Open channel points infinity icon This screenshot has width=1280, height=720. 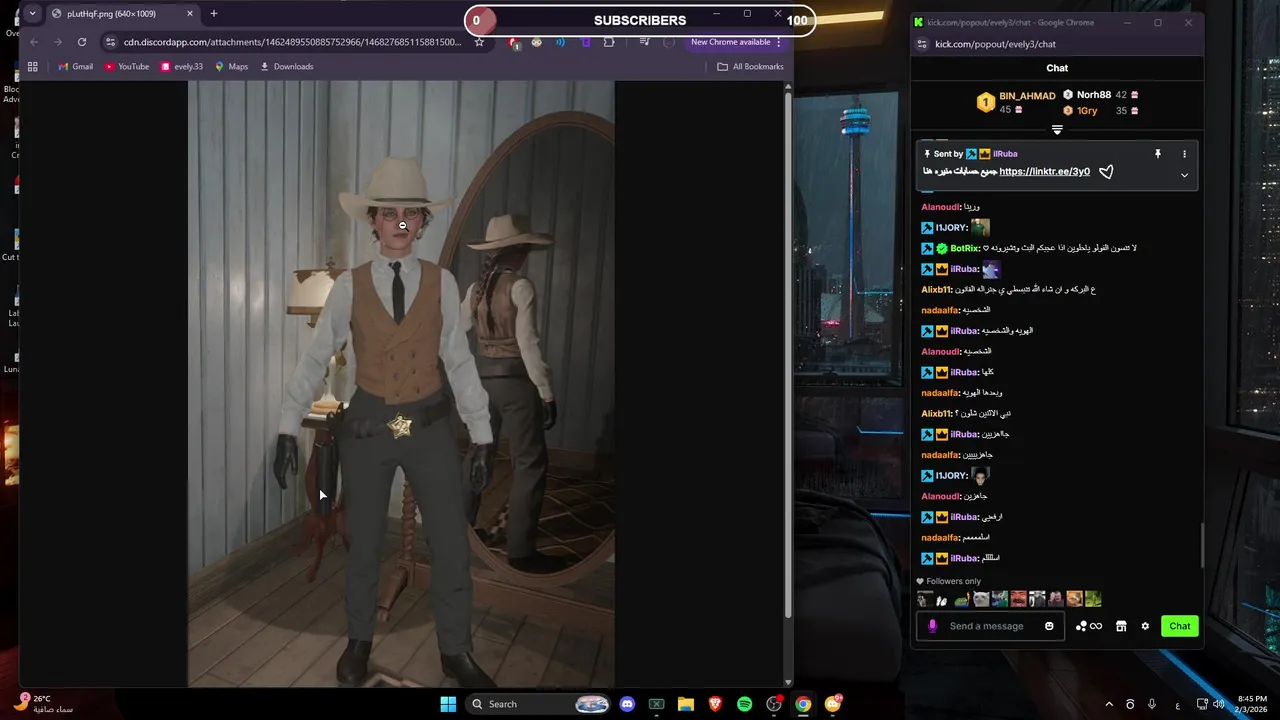1089,626
